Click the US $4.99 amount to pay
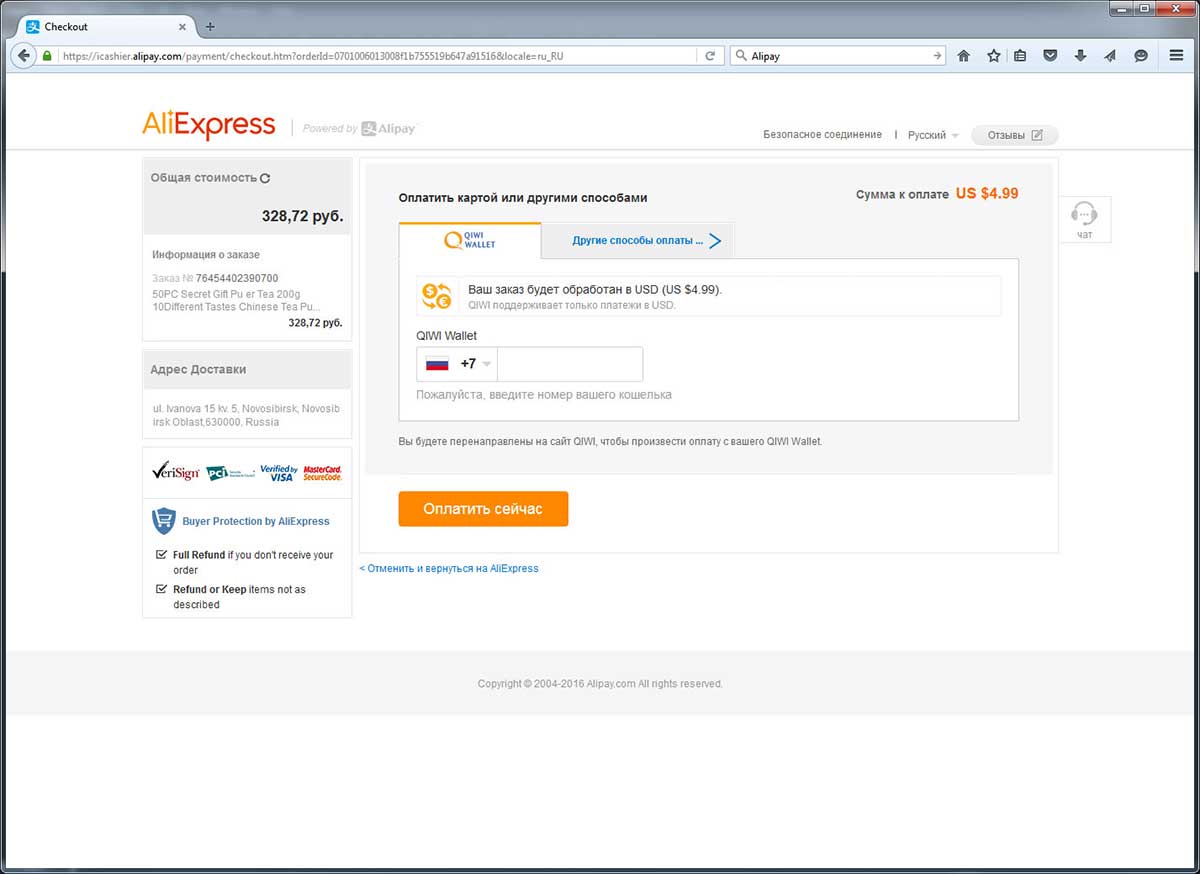The width and height of the screenshot is (1200, 874). pyautogui.click(x=987, y=193)
